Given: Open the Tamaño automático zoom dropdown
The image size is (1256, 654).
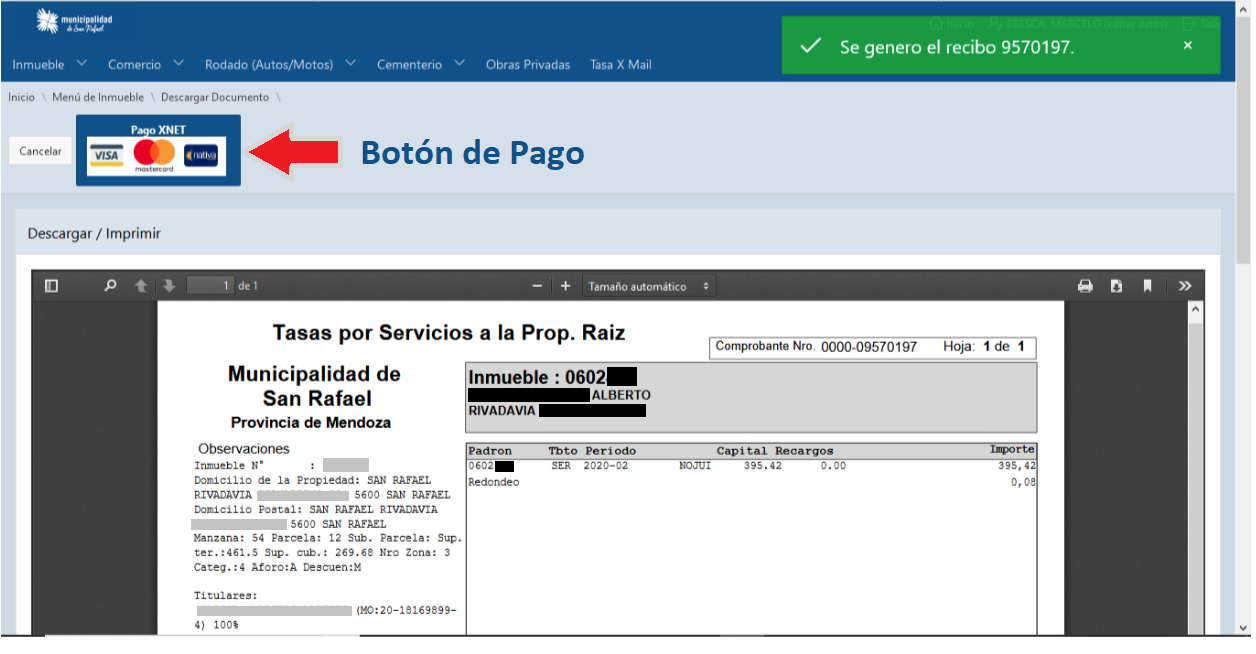Looking at the screenshot, I should (x=648, y=286).
